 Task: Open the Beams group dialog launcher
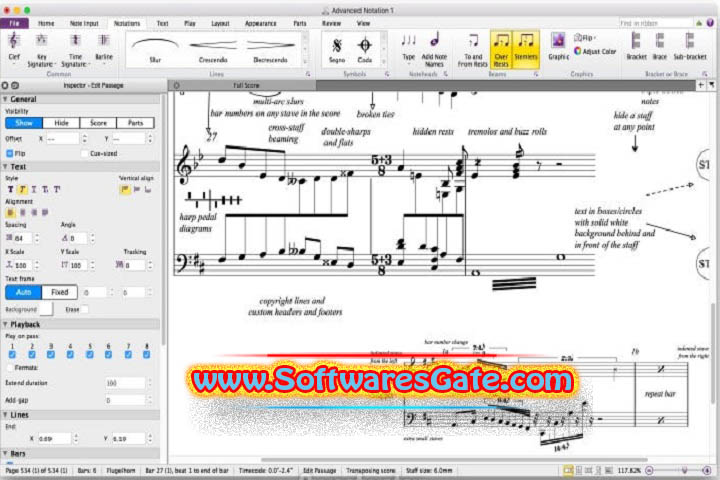pos(535,73)
